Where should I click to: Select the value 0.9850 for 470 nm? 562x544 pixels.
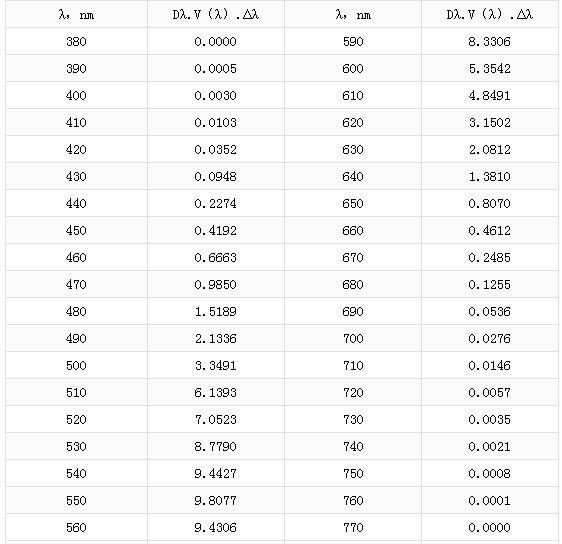tap(215, 285)
